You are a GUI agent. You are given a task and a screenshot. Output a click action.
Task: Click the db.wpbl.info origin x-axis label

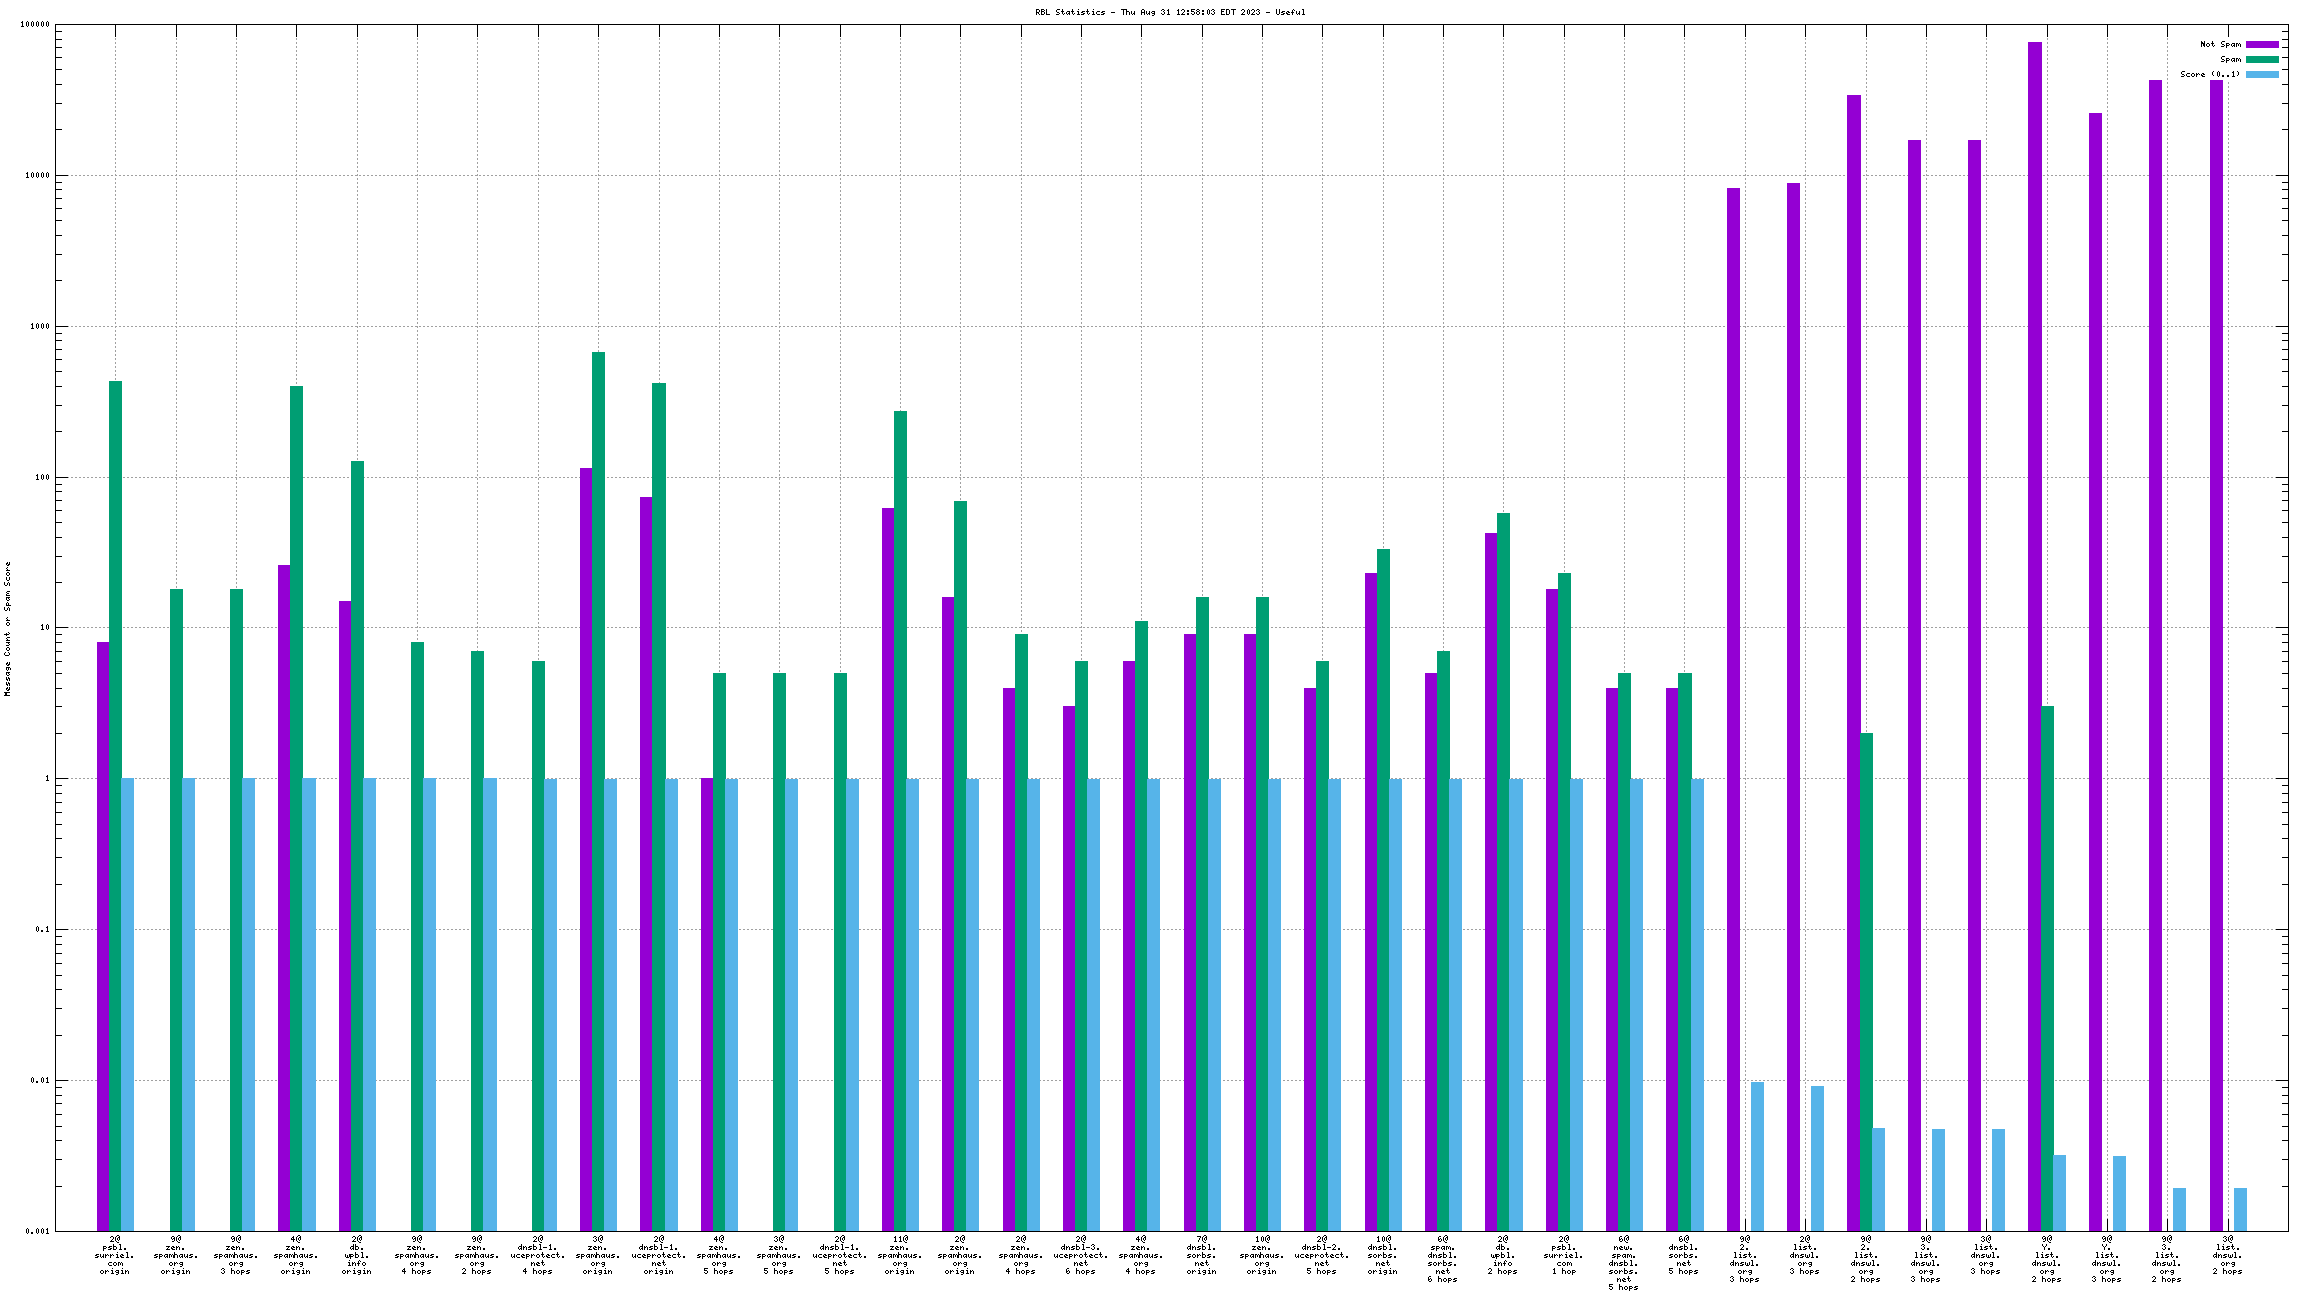357,1255
